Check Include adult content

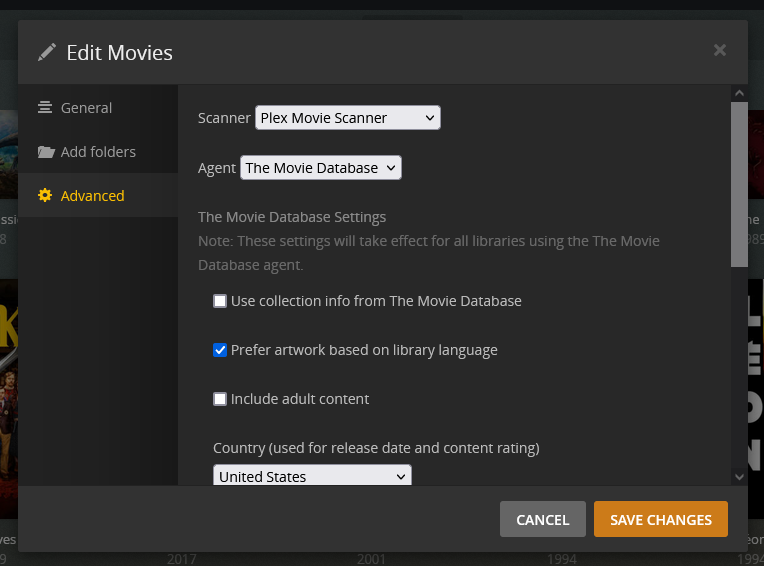(x=220, y=399)
